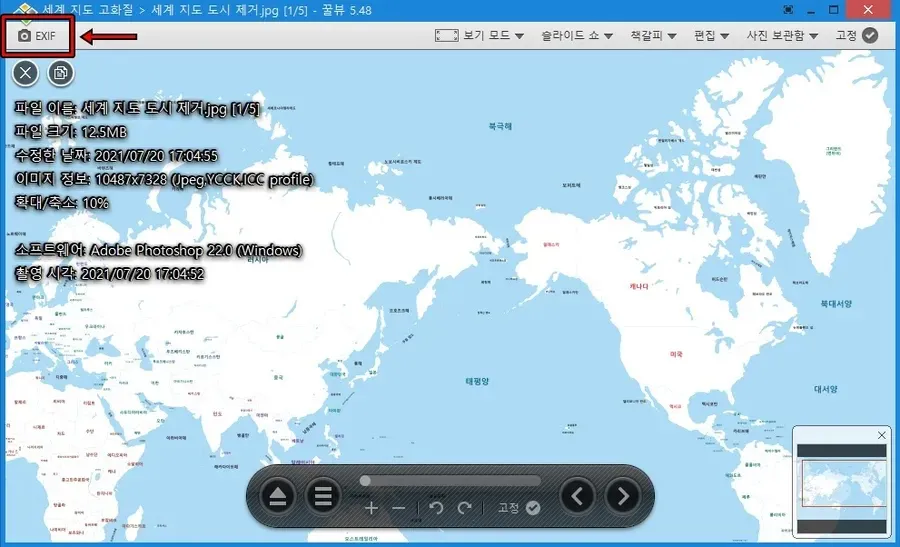
Task: Rotate image clockwise
Action: pyautogui.click(x=464, y=508)
